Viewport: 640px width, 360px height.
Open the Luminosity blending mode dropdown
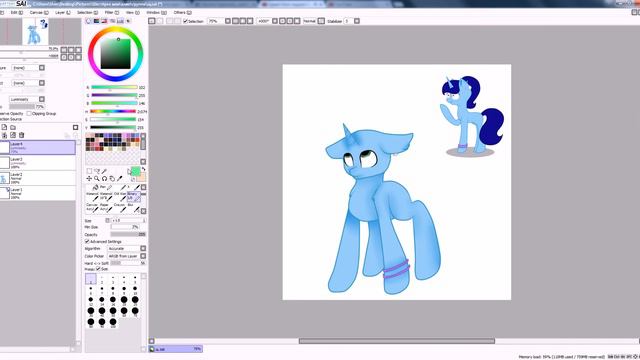[x=27, y=99]
